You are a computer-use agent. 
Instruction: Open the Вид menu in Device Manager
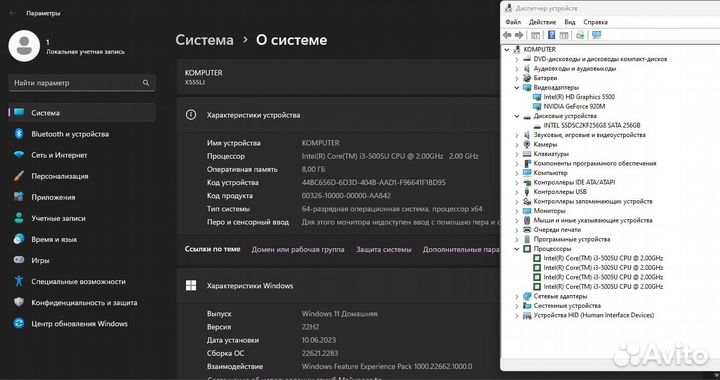coord(569,22)
